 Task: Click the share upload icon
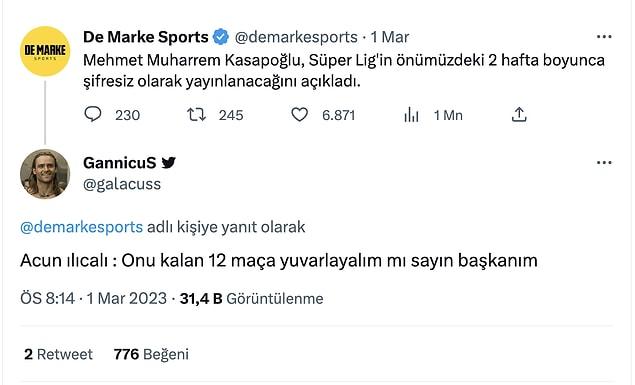pos(519,115)
